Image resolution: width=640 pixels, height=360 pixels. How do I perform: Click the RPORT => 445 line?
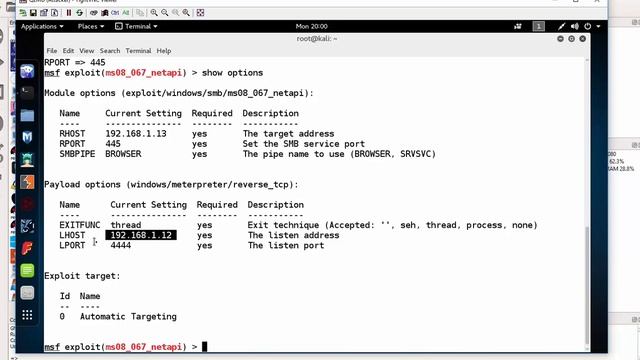tap(75, 62)
